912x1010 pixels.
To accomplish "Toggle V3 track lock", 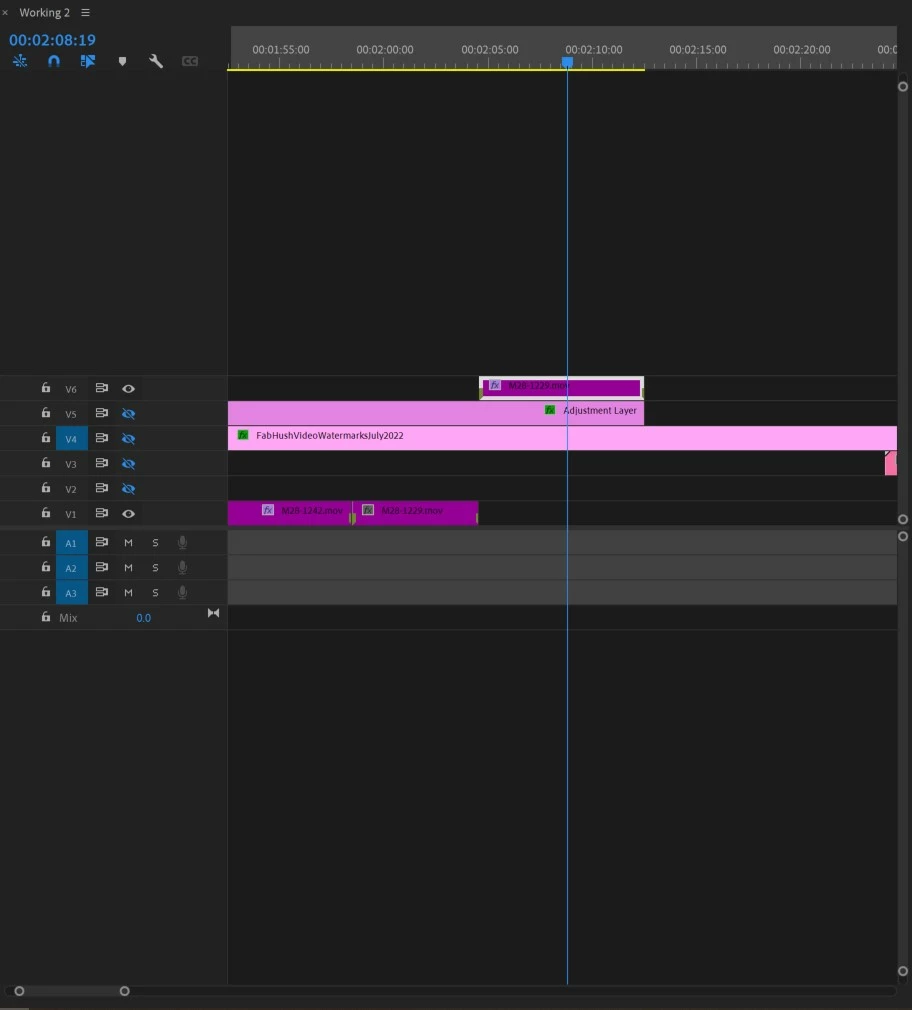I will click(46, 463).
